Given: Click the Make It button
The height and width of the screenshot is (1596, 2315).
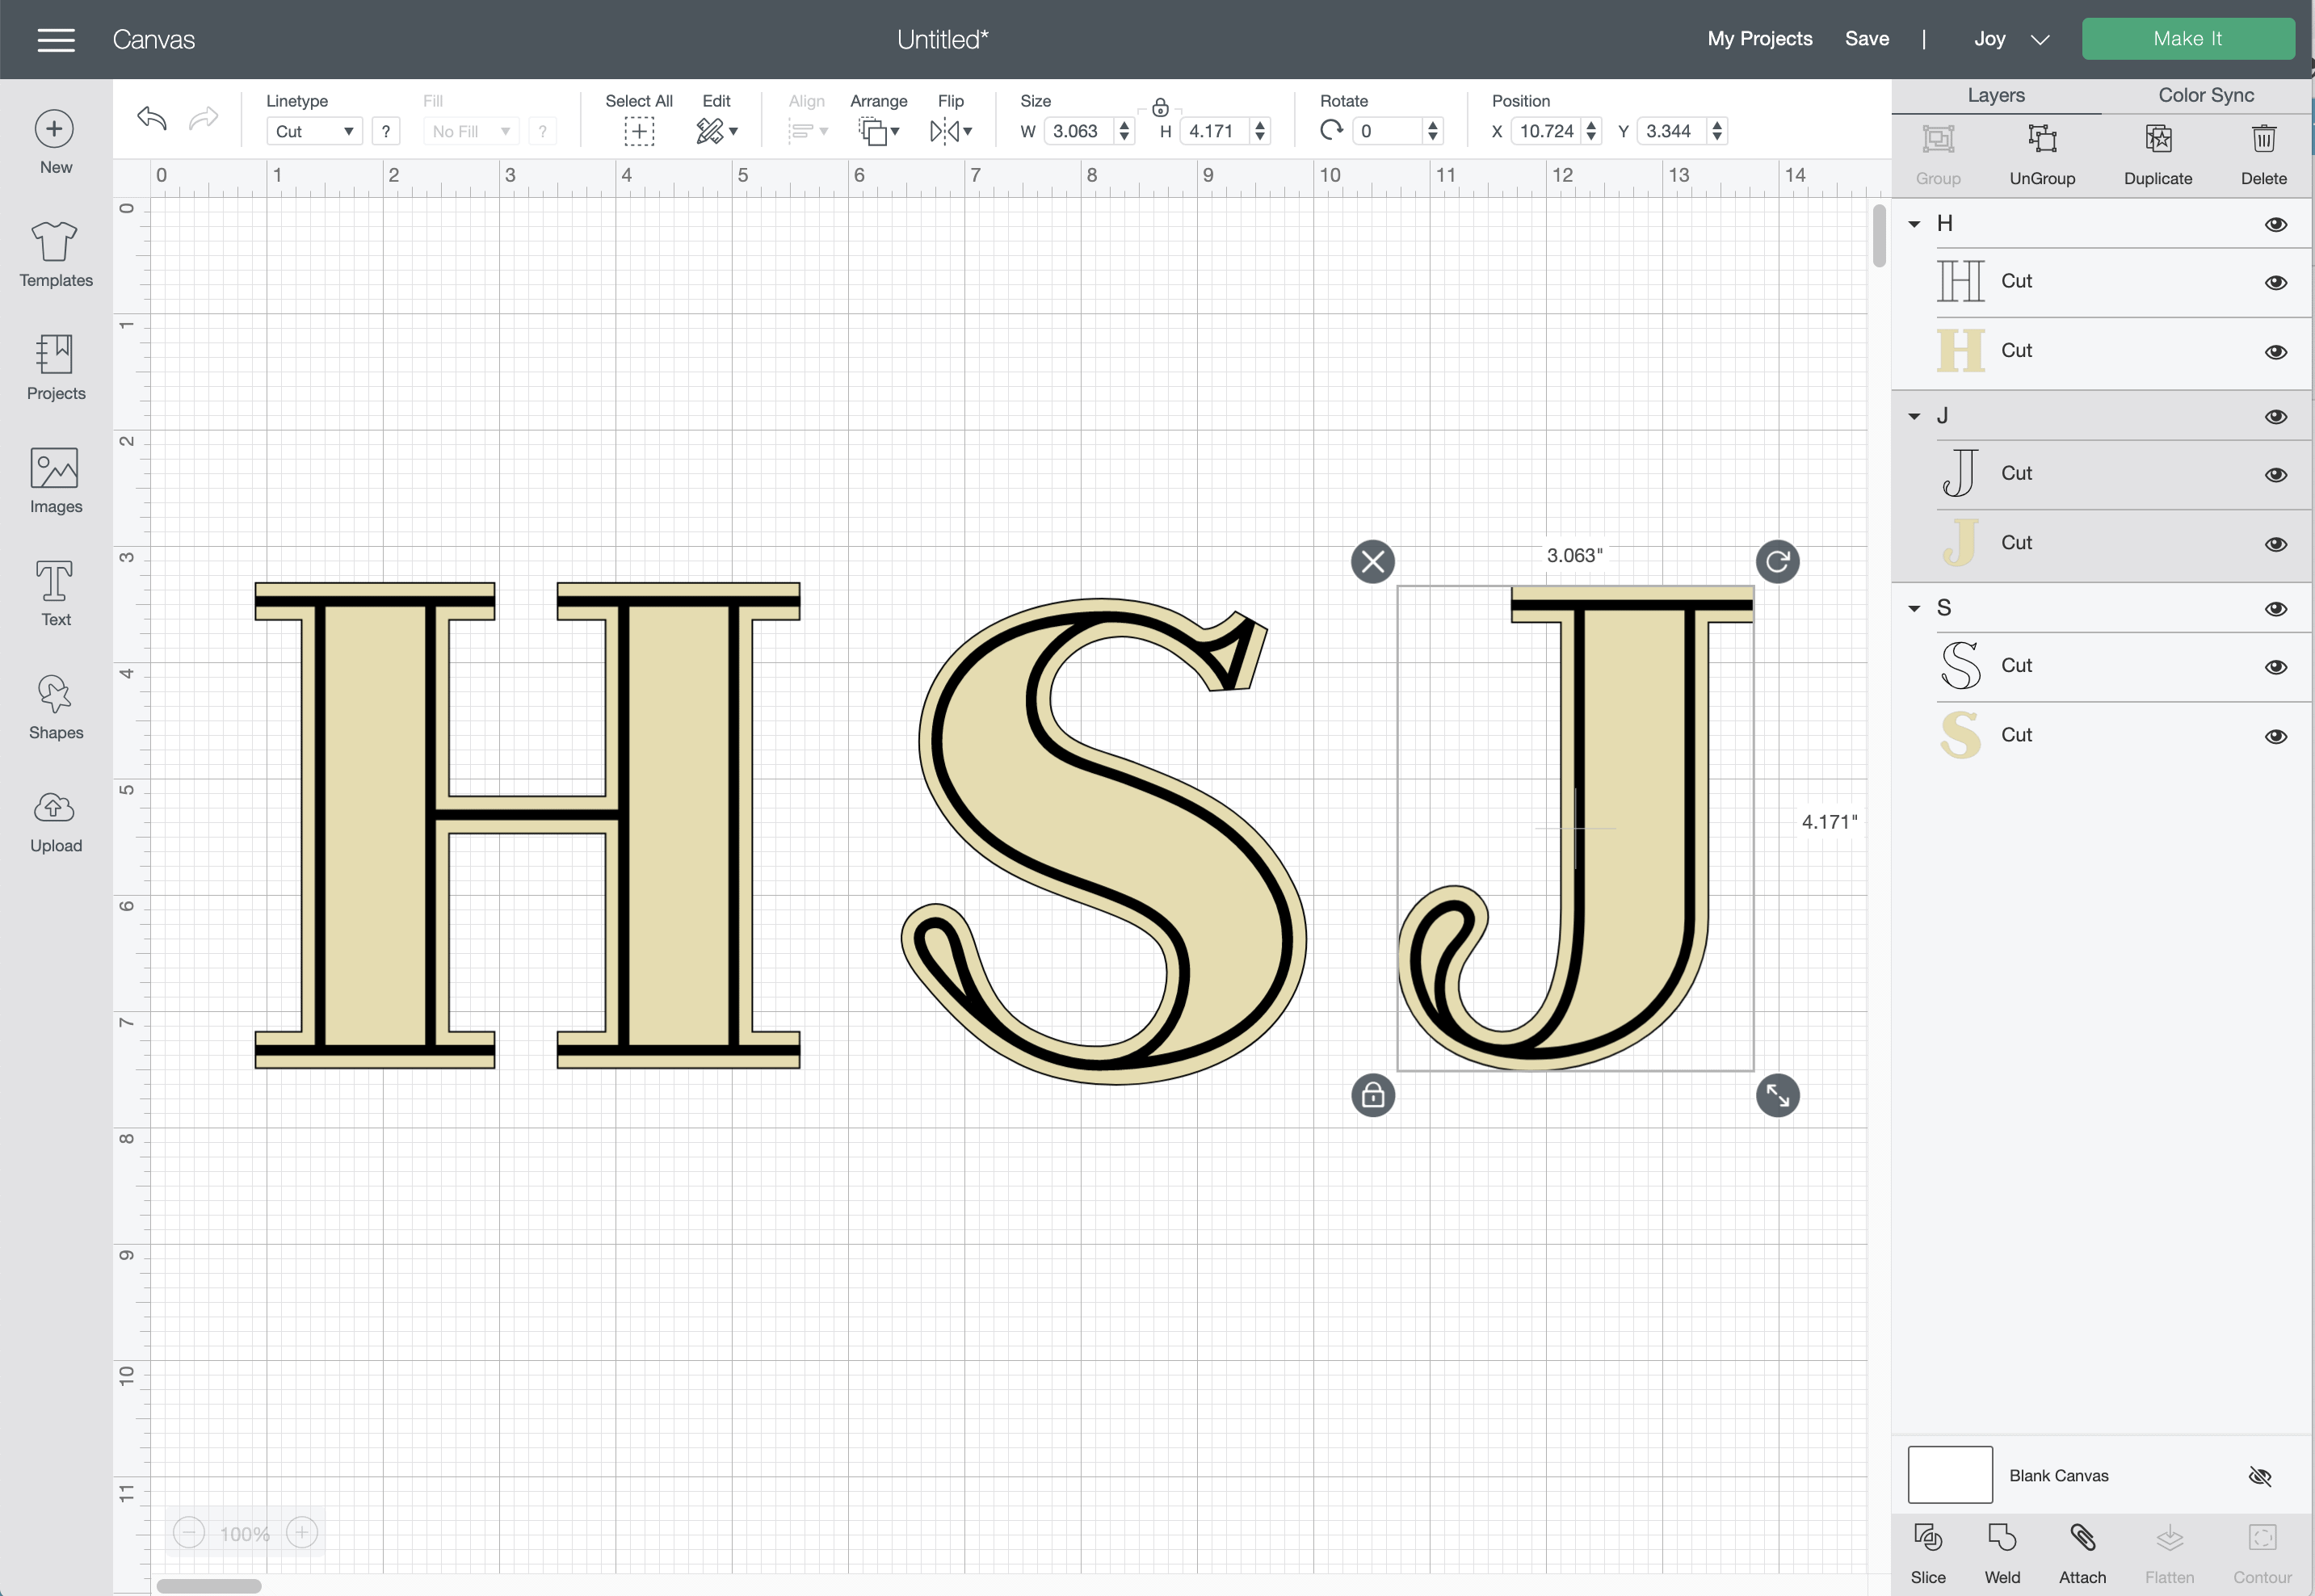Looking at the screenshot, I should [x=2187, y=39].
